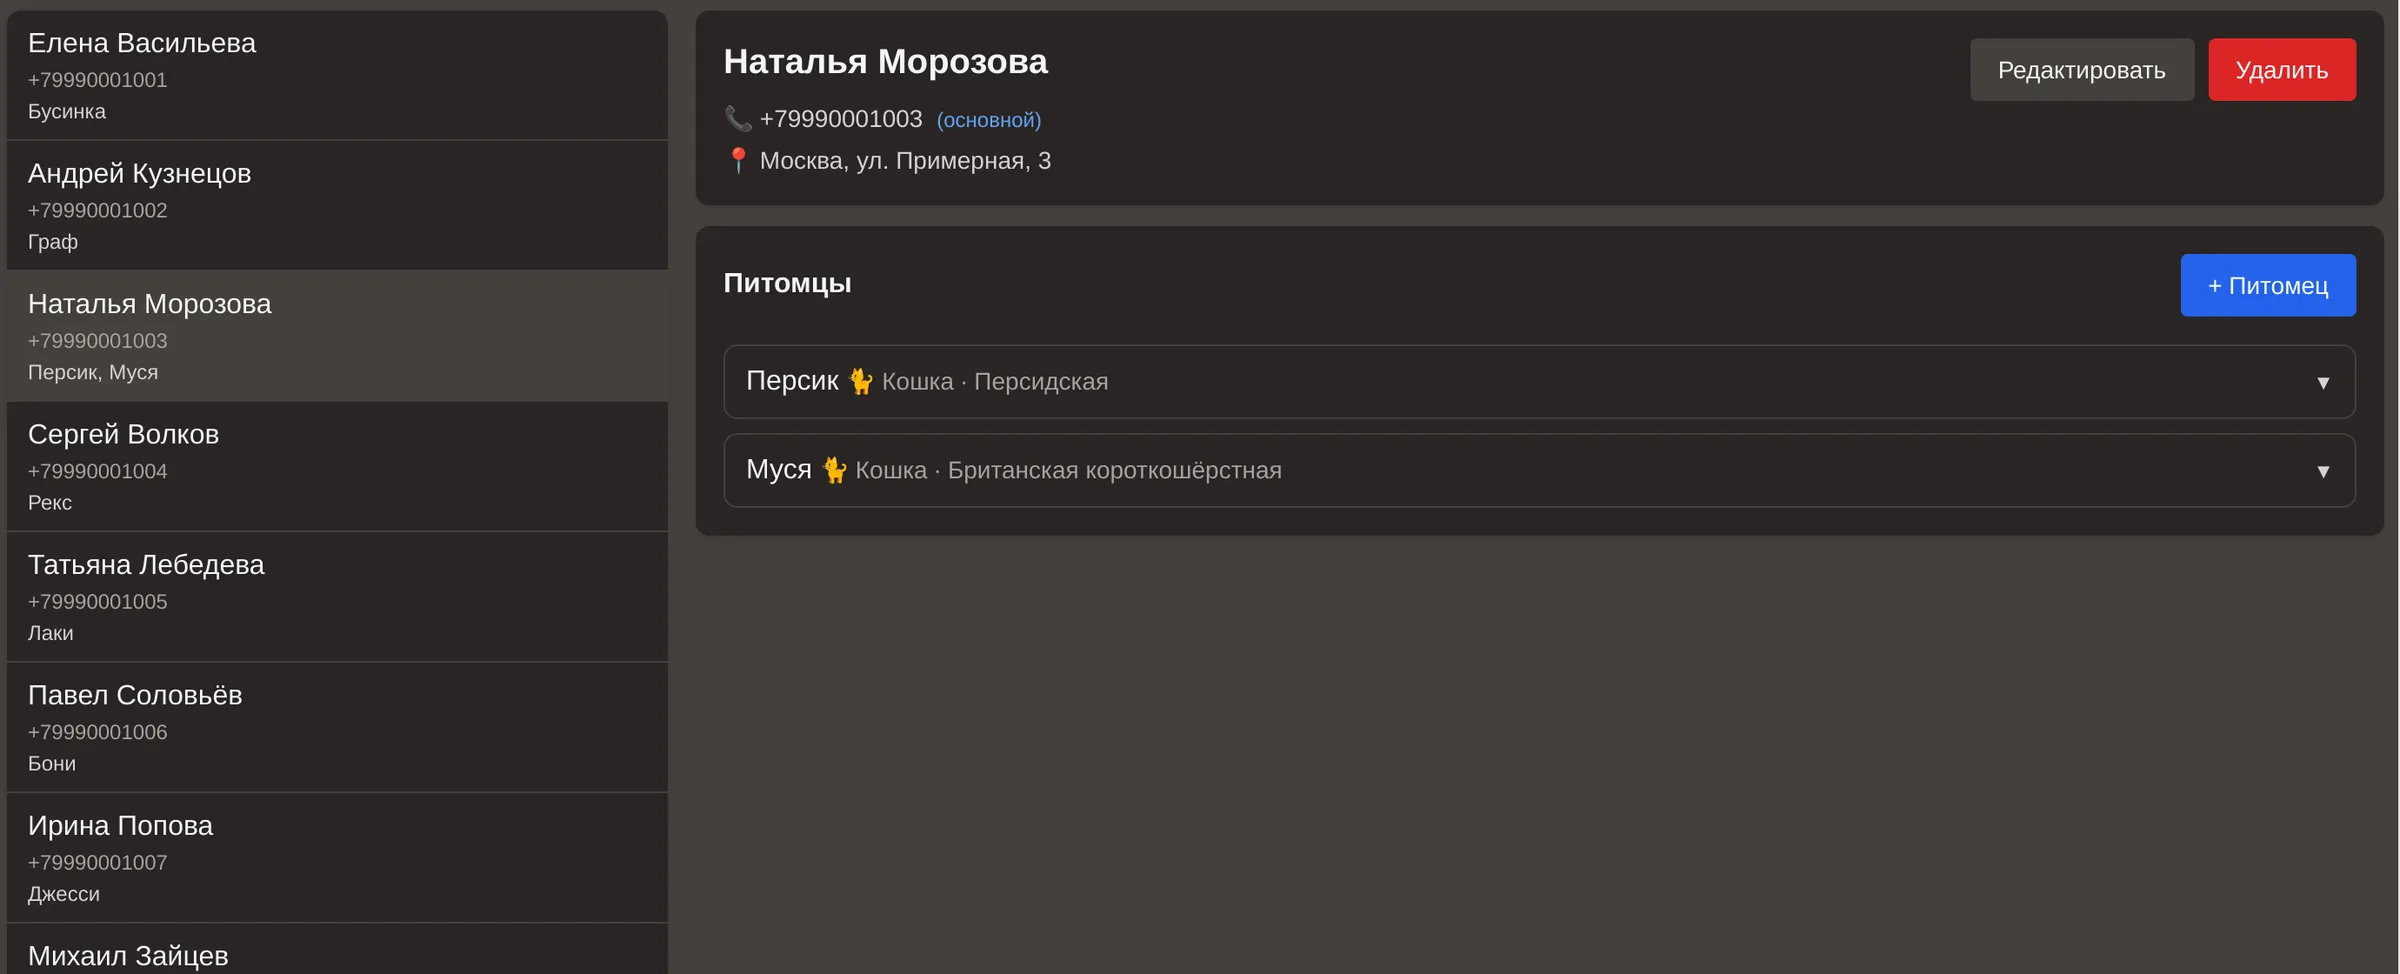Click pet name Бони under Павел Соловьёв

pos(52,764)
